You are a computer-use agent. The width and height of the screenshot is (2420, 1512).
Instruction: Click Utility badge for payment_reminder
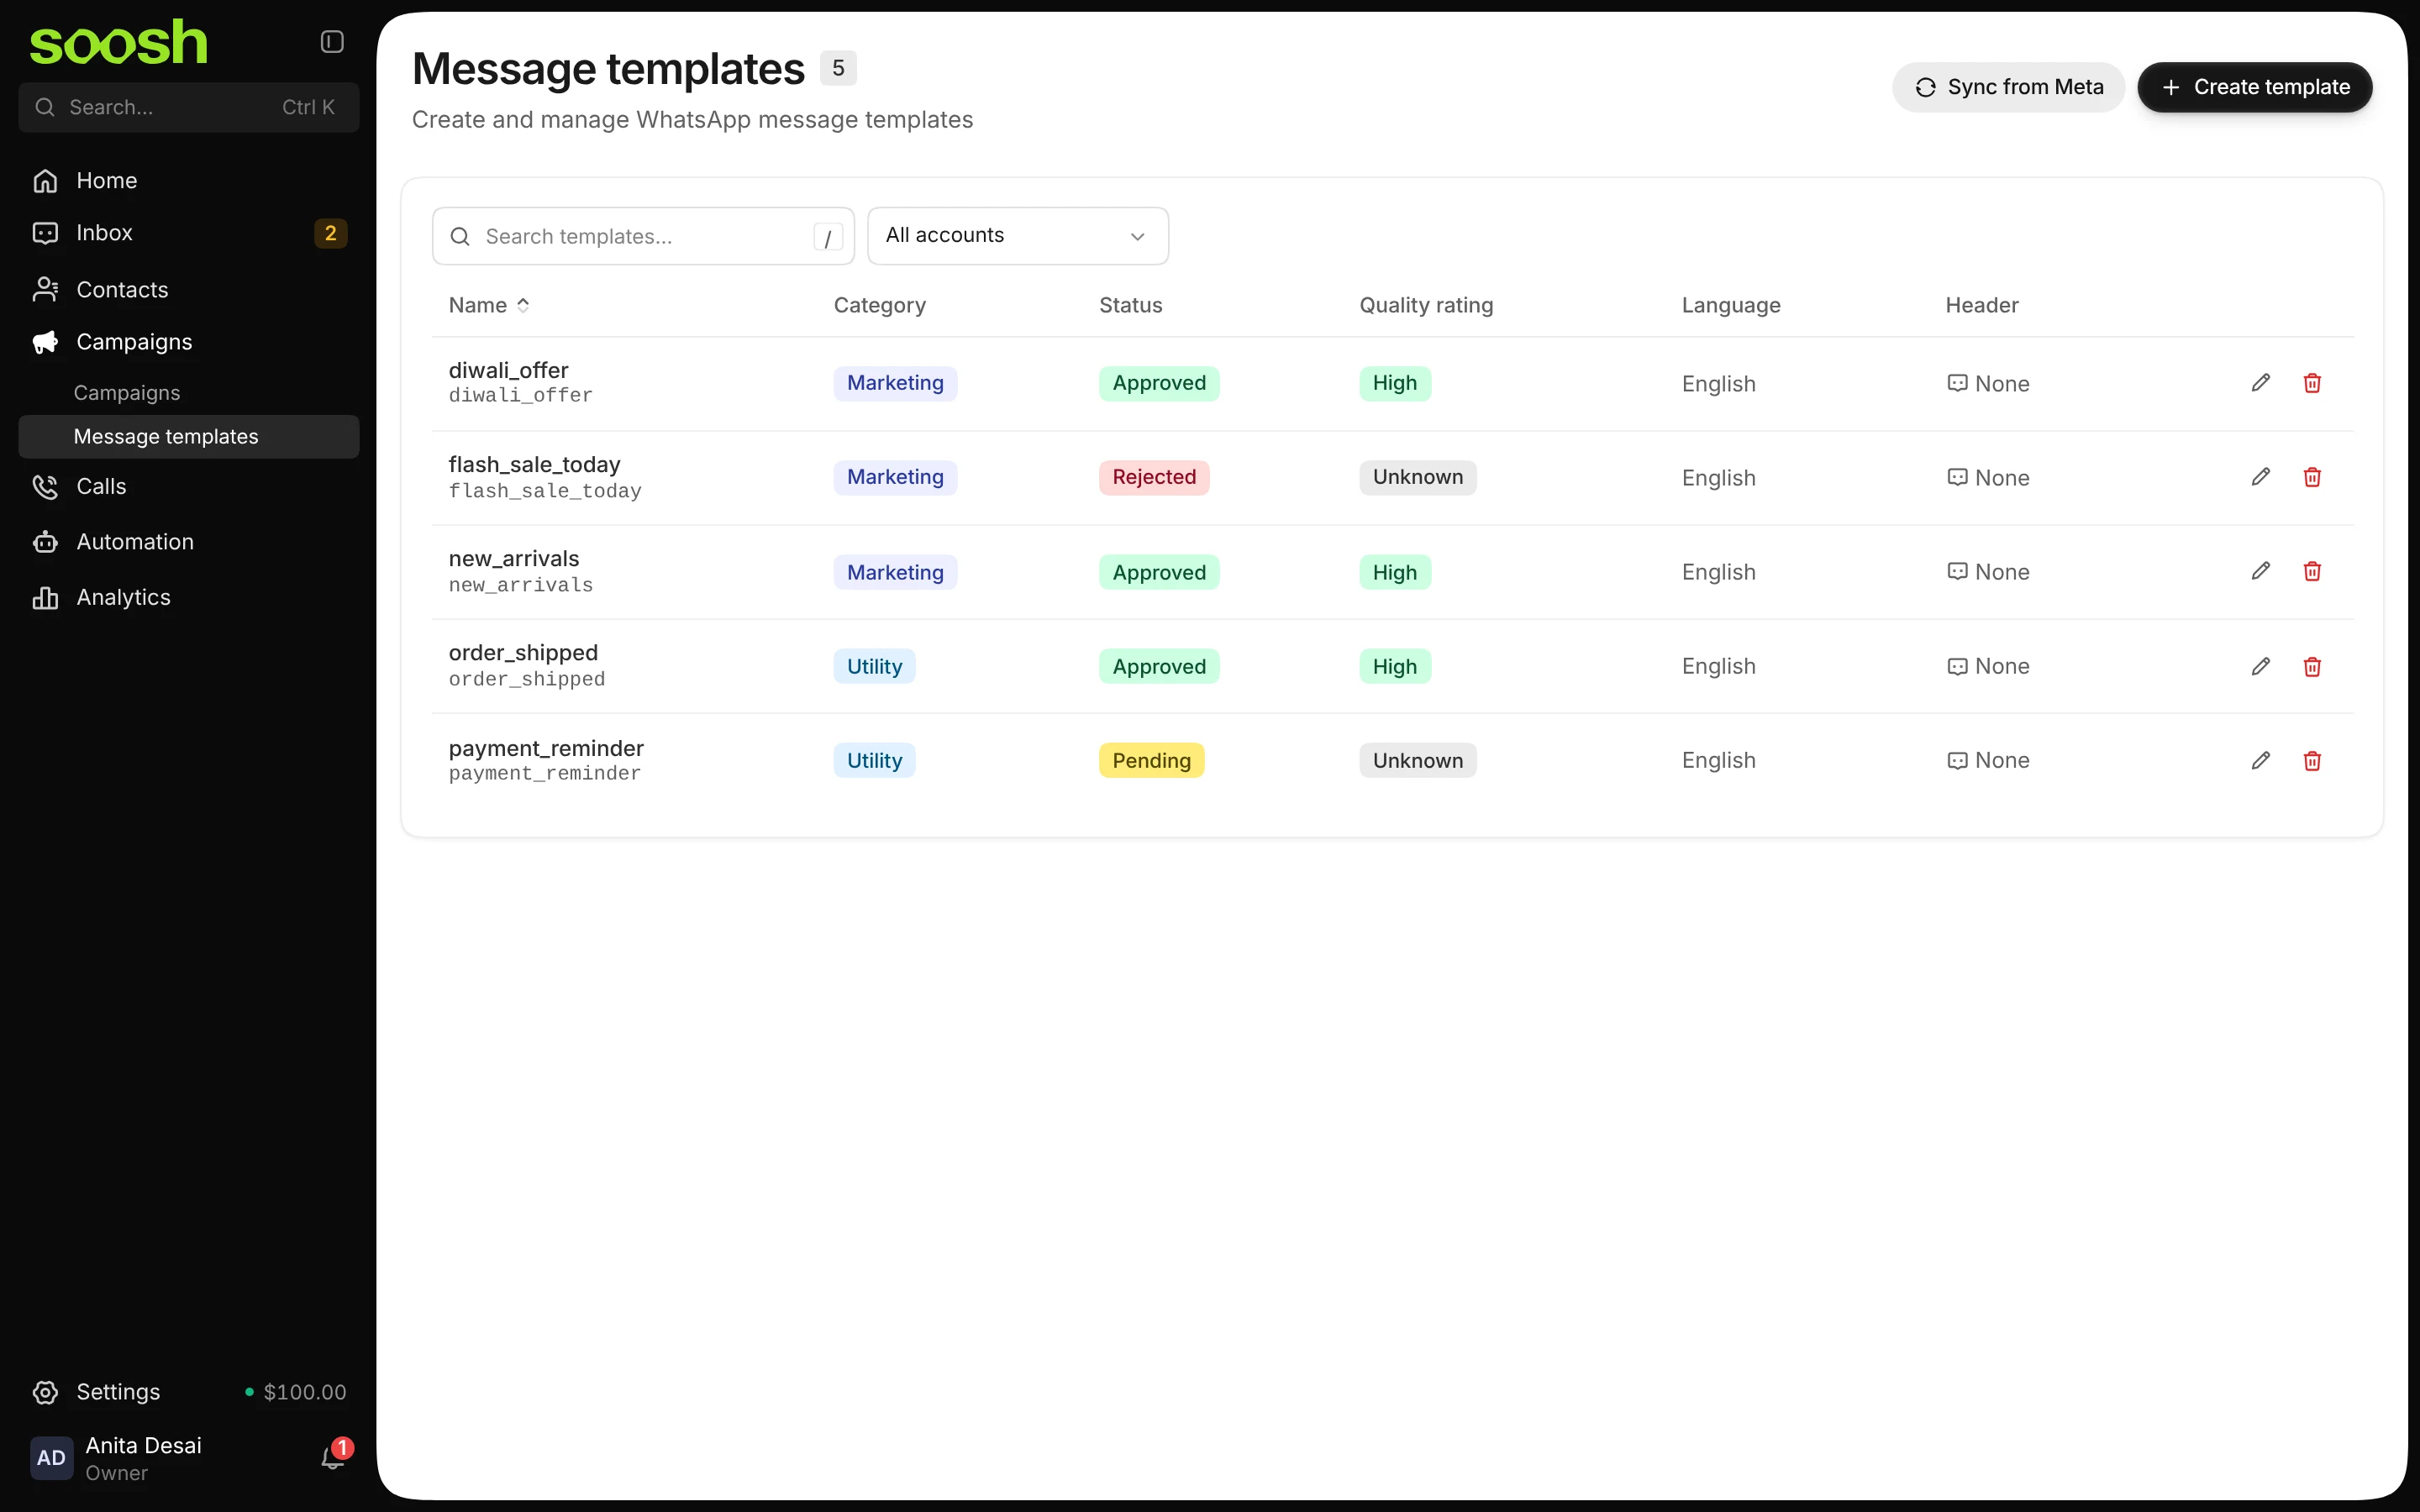click(x=874, y=760)
